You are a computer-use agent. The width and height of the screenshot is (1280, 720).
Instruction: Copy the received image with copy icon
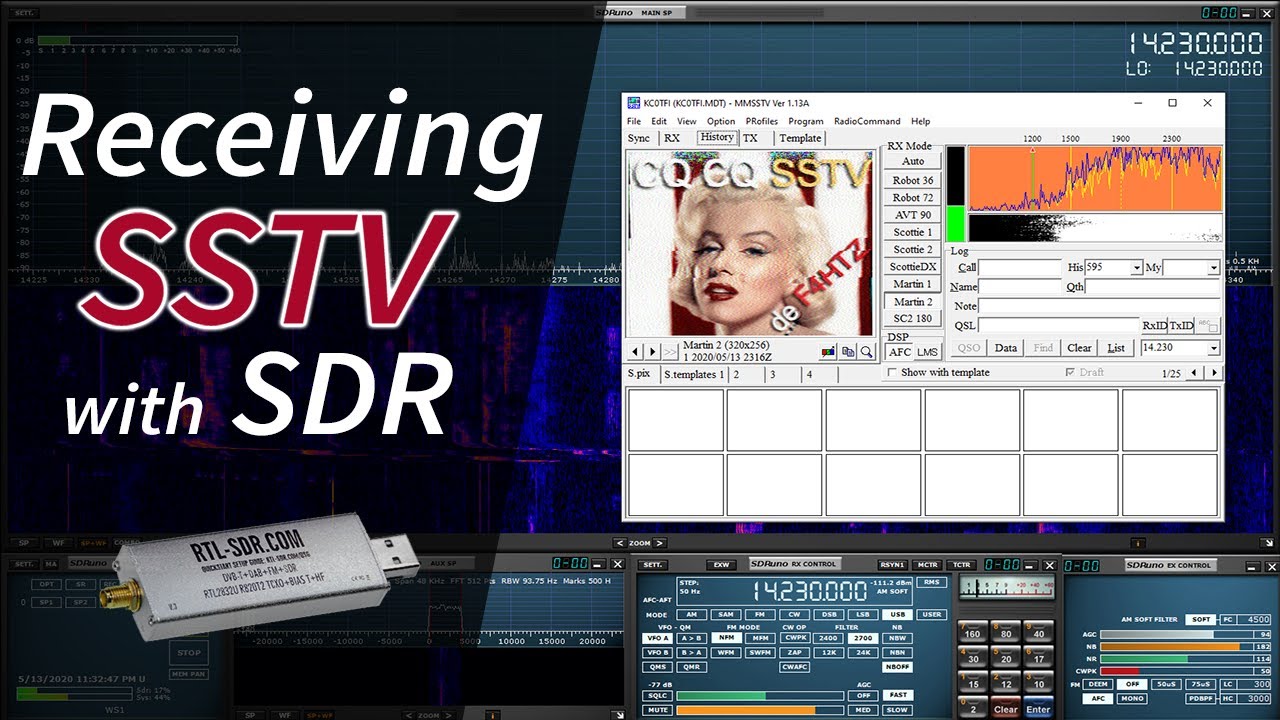848,351
